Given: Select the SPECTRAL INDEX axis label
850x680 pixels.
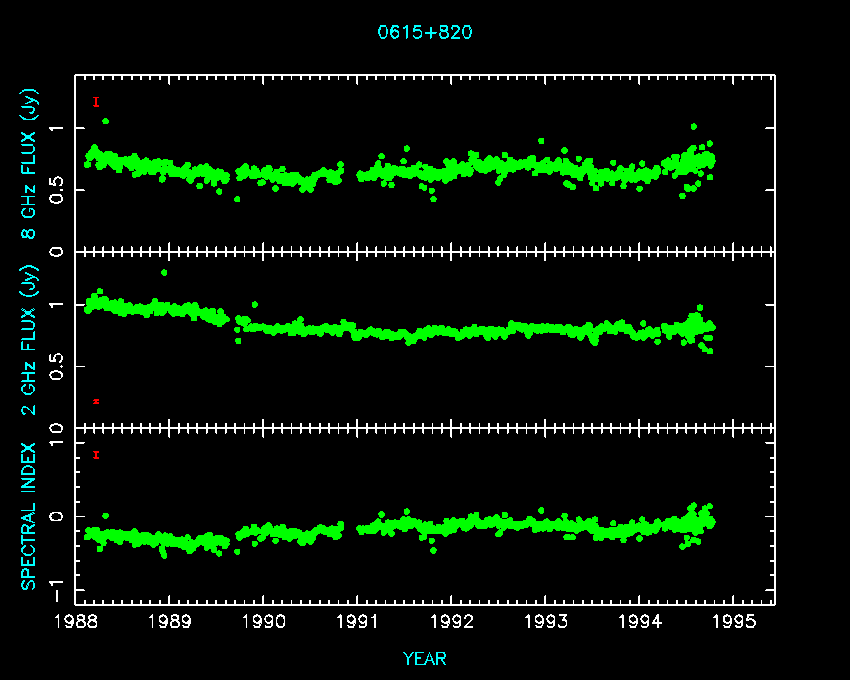Looking at the screenshot, I should pos(30,516).
